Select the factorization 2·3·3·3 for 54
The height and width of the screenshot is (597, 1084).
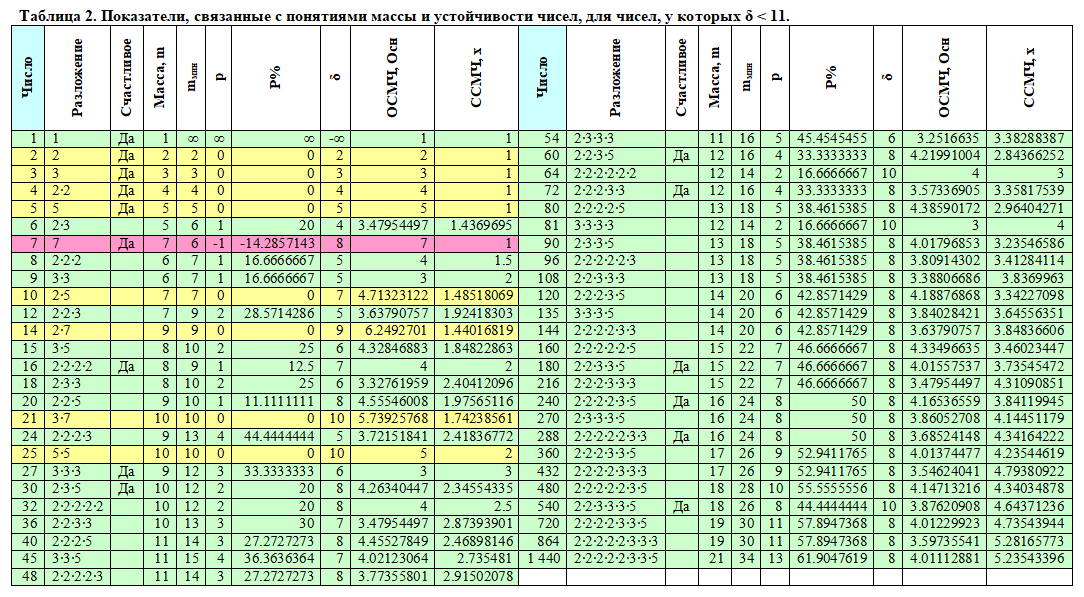(x=615, y=138)
